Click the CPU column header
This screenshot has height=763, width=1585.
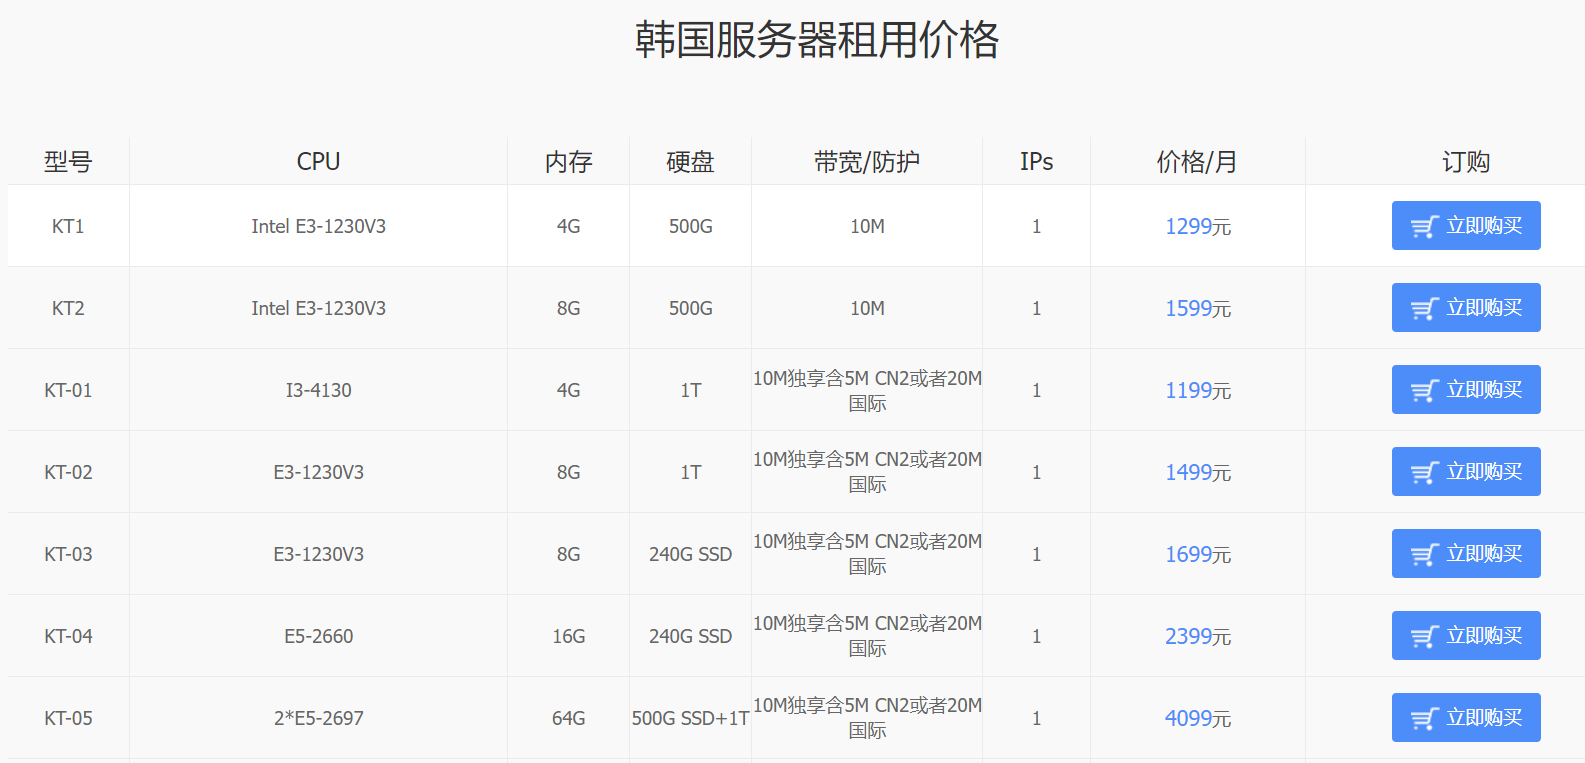coord(318,162)
